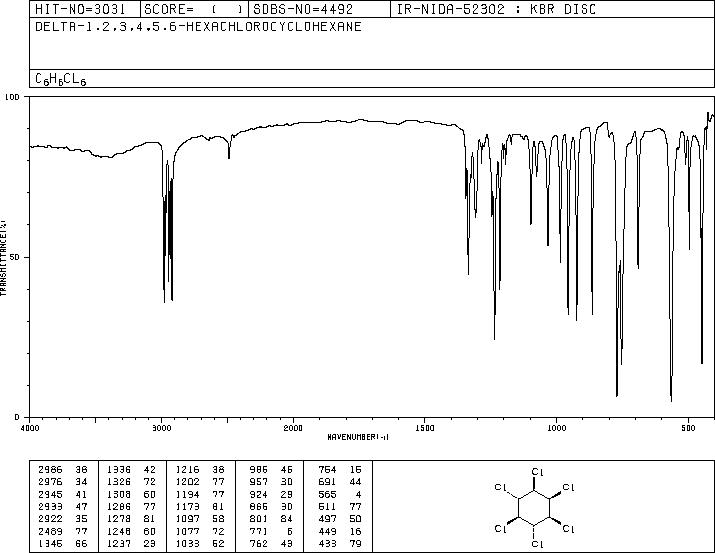Select peak 2986 in the table
Image resolution: width=715 pixels, height=553 pixels.
(x=62, y=470)
